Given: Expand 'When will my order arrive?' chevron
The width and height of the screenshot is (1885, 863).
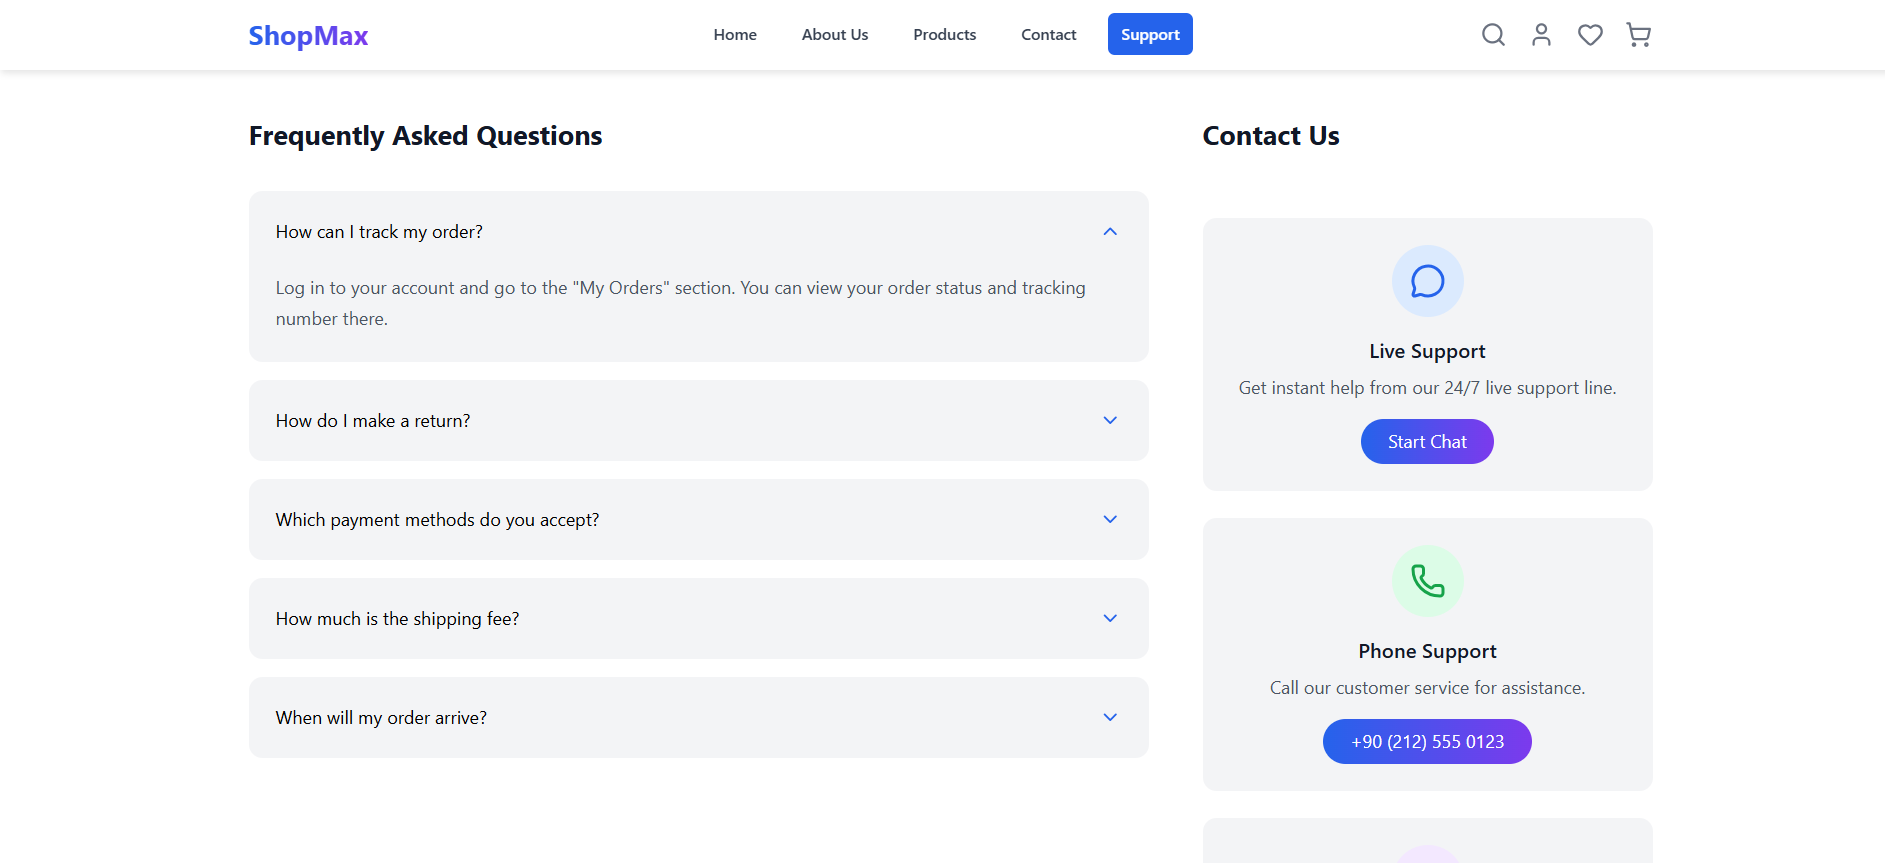Looking at the screenshot, I should [1110, 717].
